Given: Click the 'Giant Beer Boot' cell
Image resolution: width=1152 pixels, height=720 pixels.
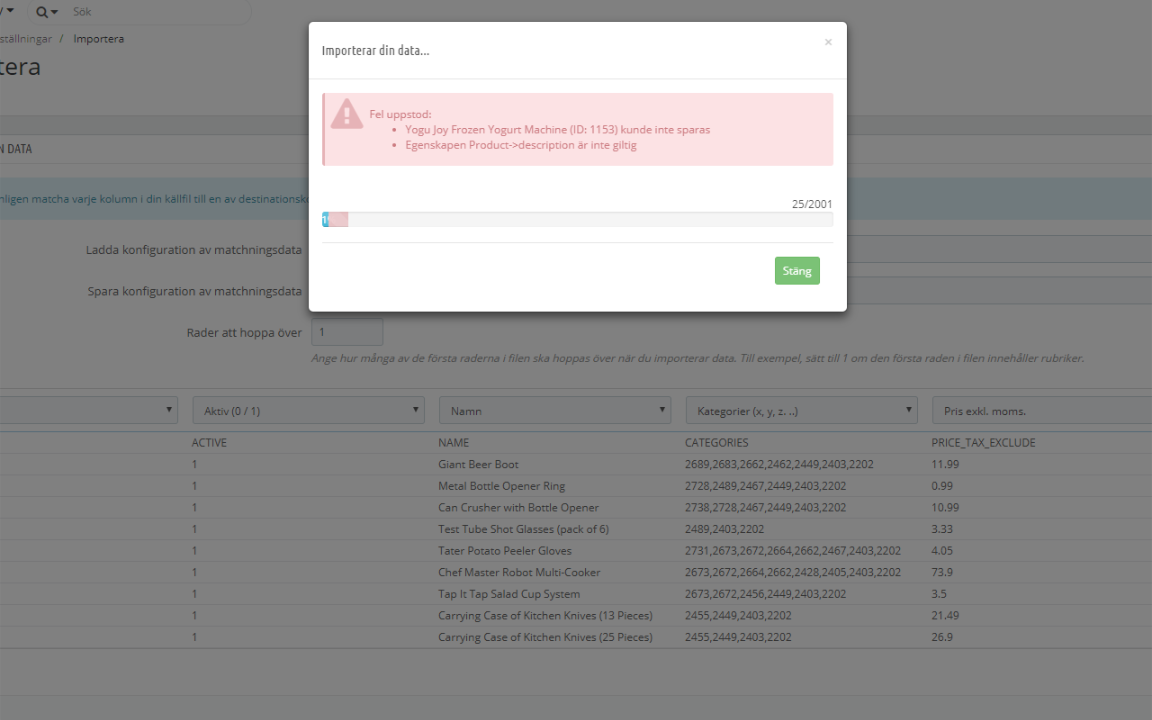Looking at the screenshot, I should (478, 464).
